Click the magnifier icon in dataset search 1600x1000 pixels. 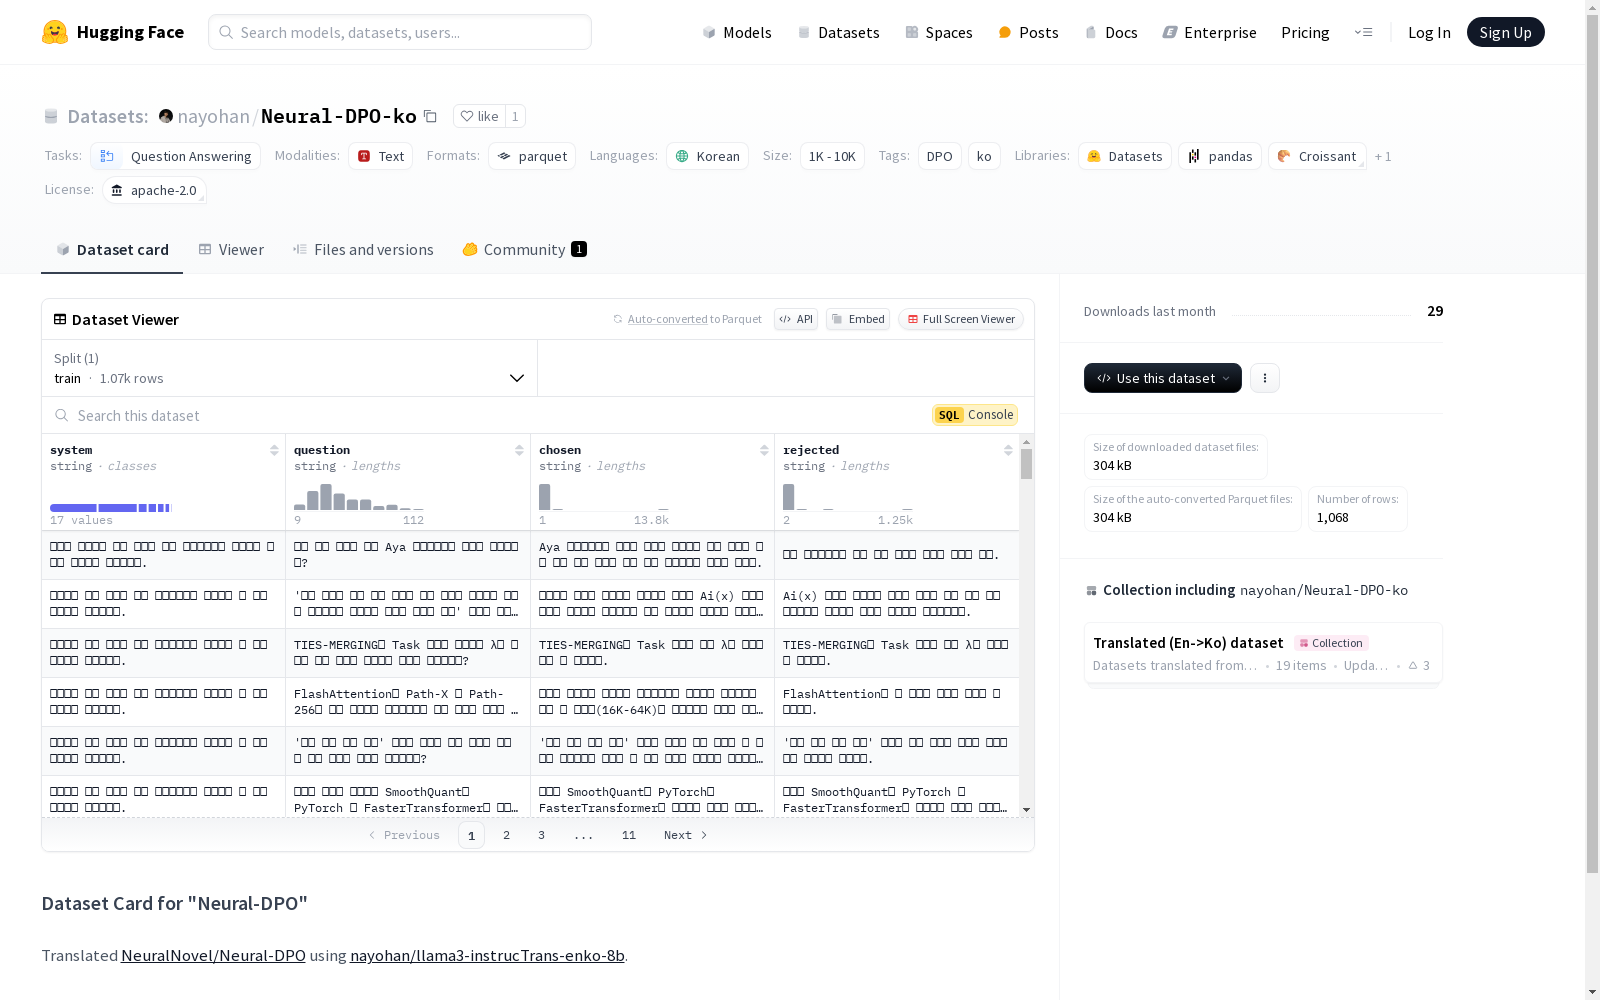(x=62, y=415)
